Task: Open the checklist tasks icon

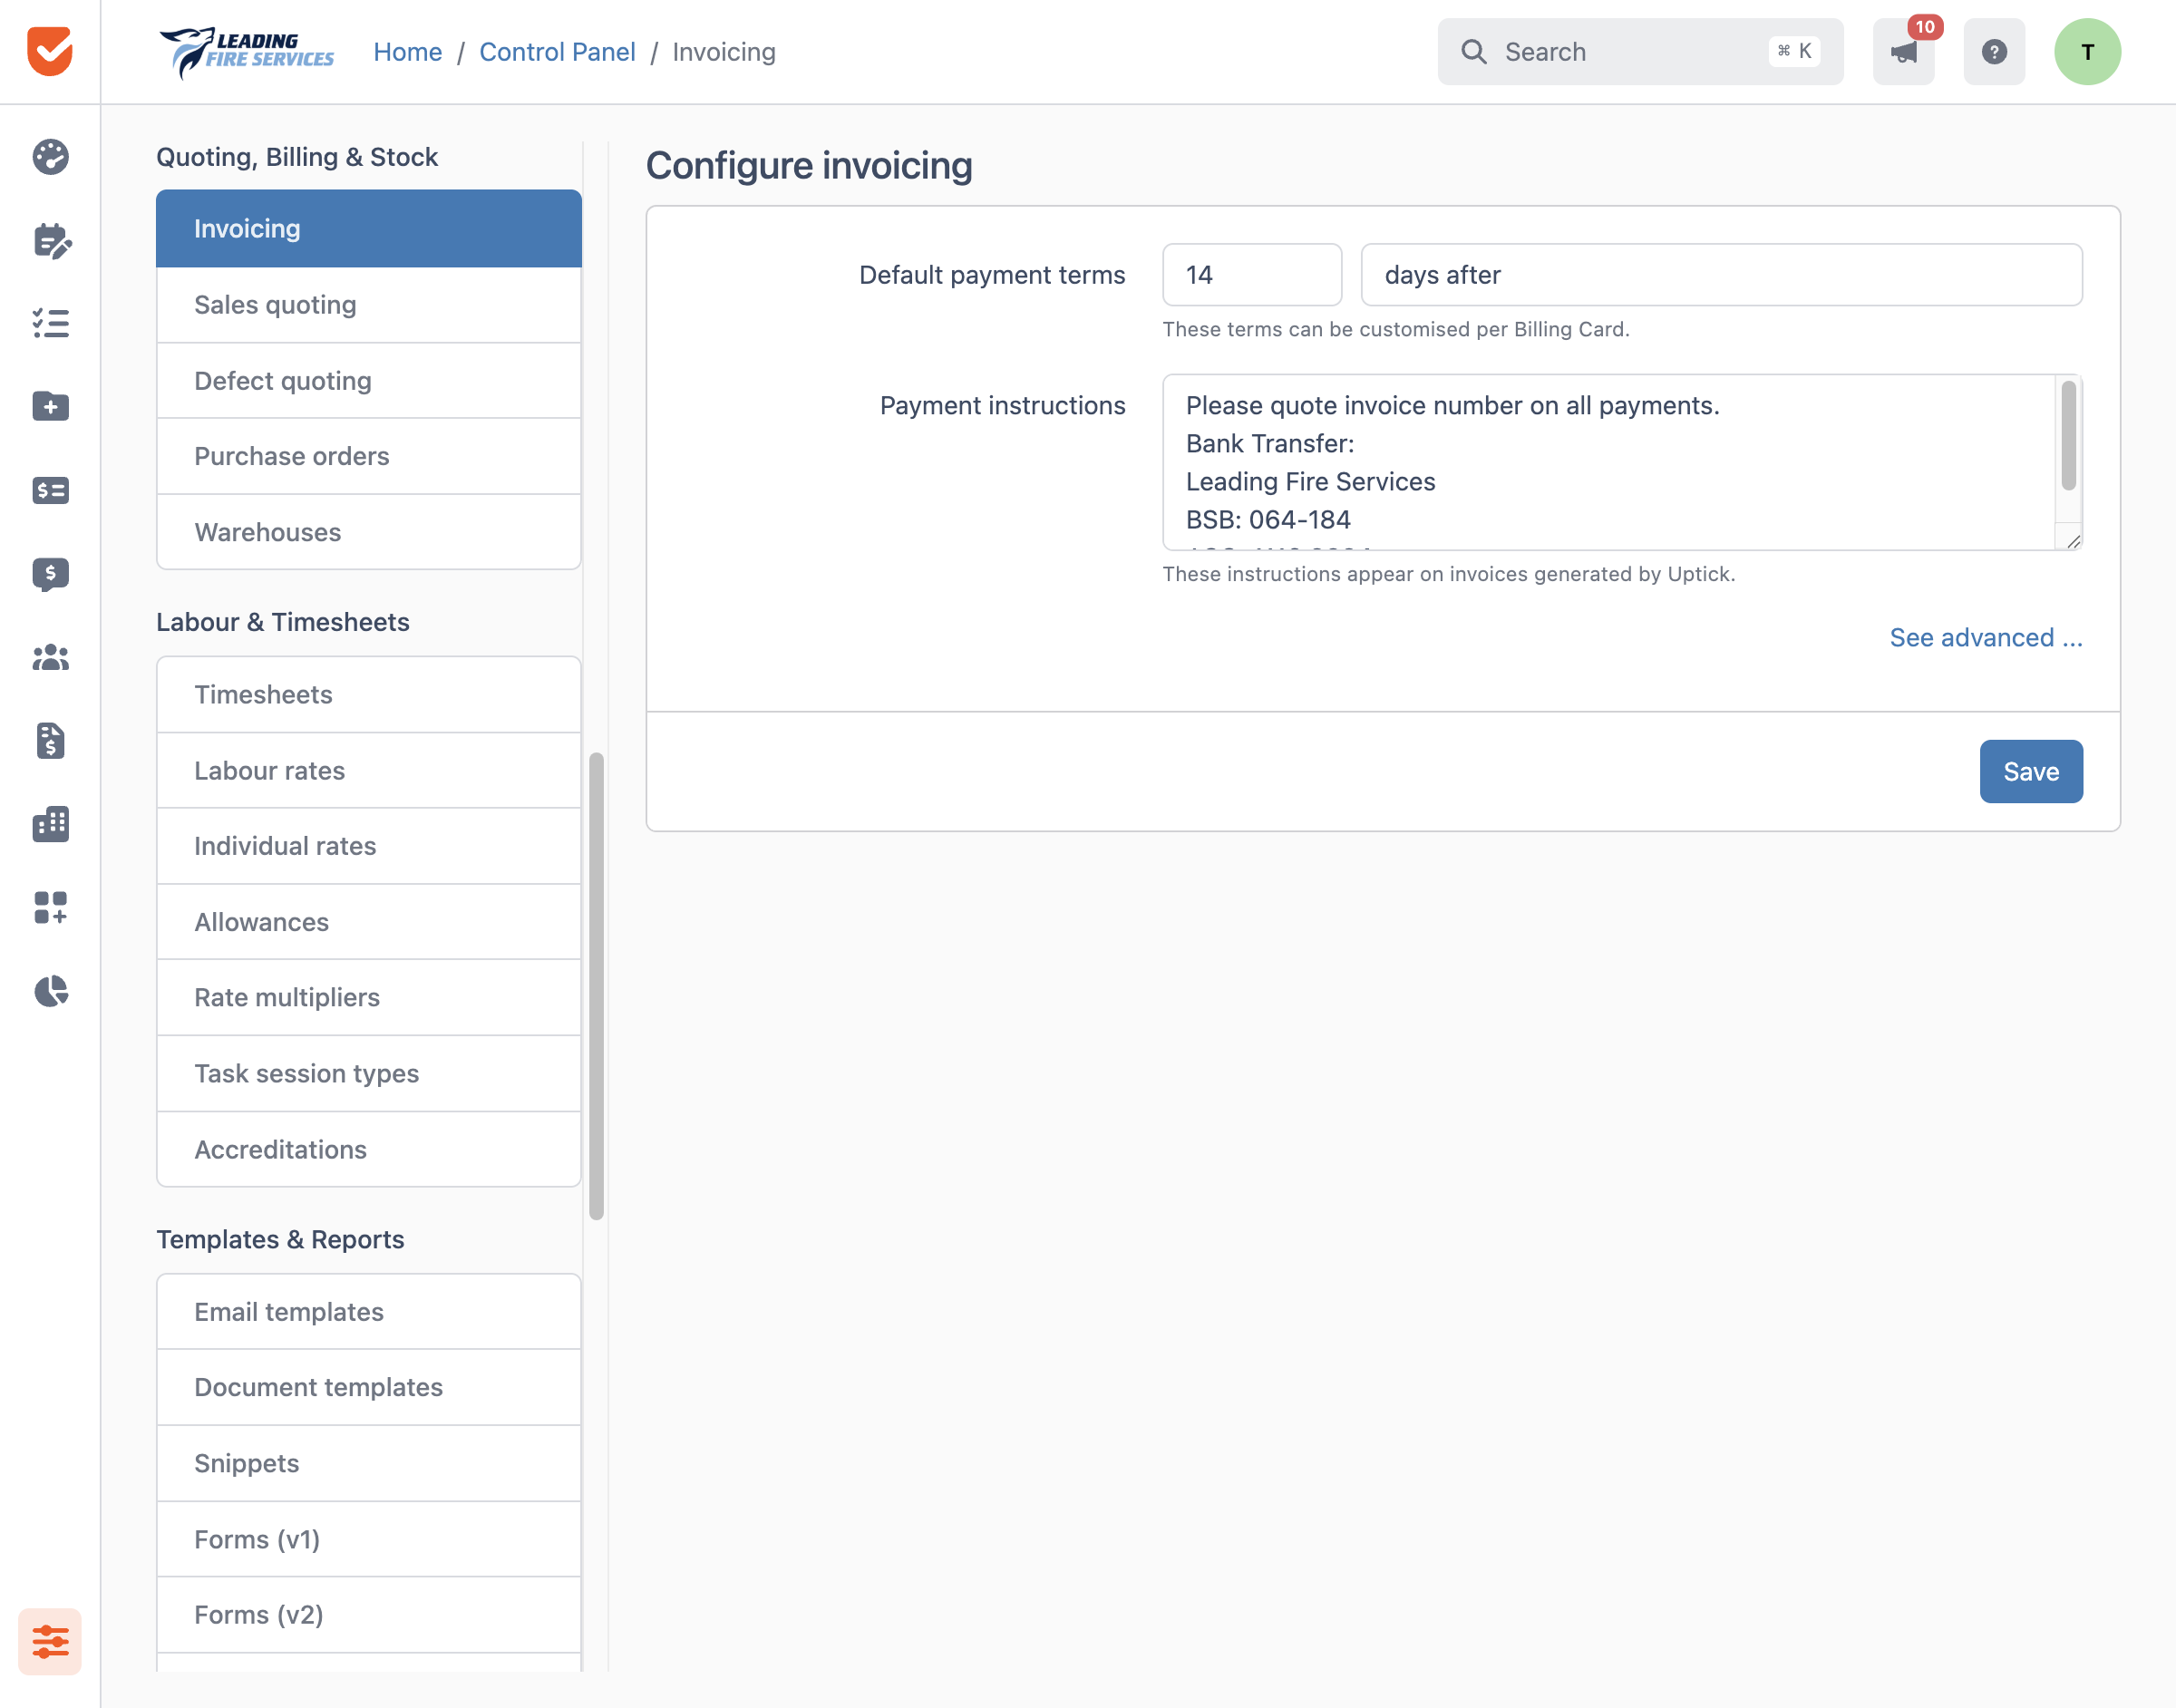Action: point(50,323)
